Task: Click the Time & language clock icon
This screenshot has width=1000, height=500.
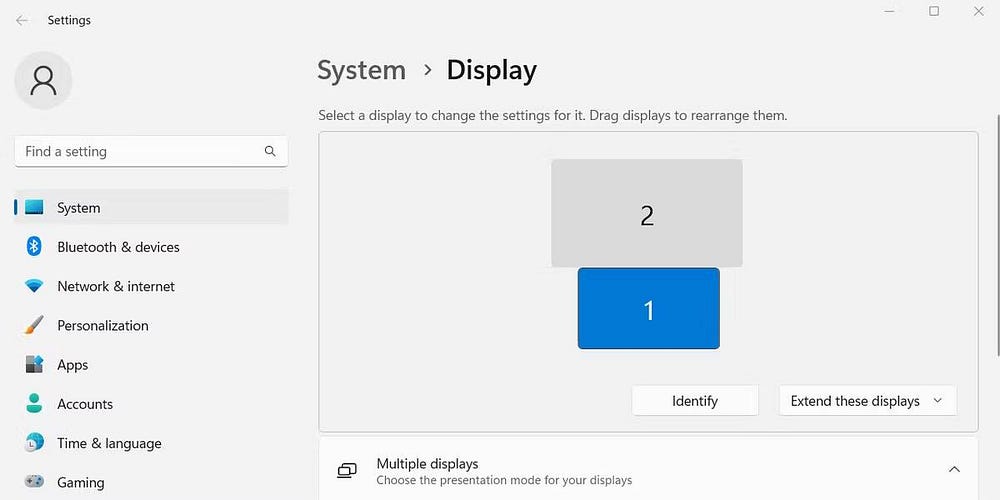Action: point(34,442)
